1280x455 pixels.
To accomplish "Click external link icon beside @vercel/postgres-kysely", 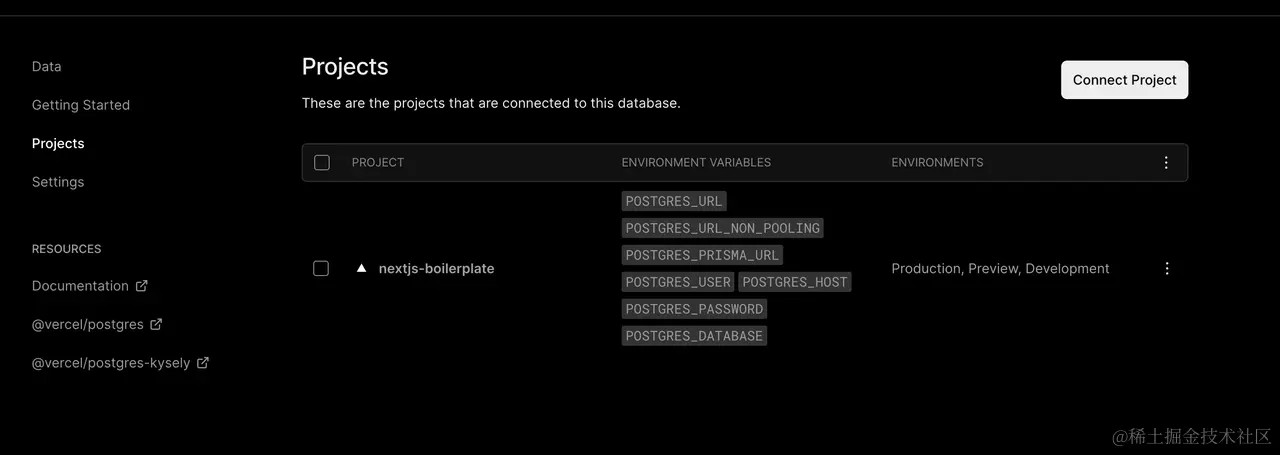I will click(203, 363).
